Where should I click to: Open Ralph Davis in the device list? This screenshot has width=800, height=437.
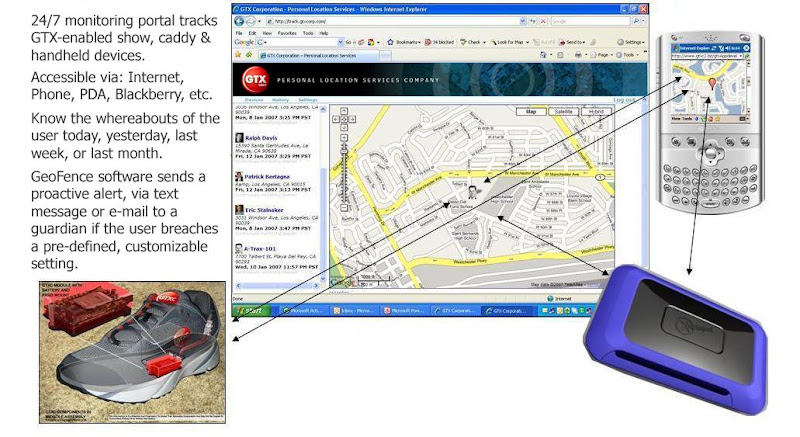tap(261, 138)
